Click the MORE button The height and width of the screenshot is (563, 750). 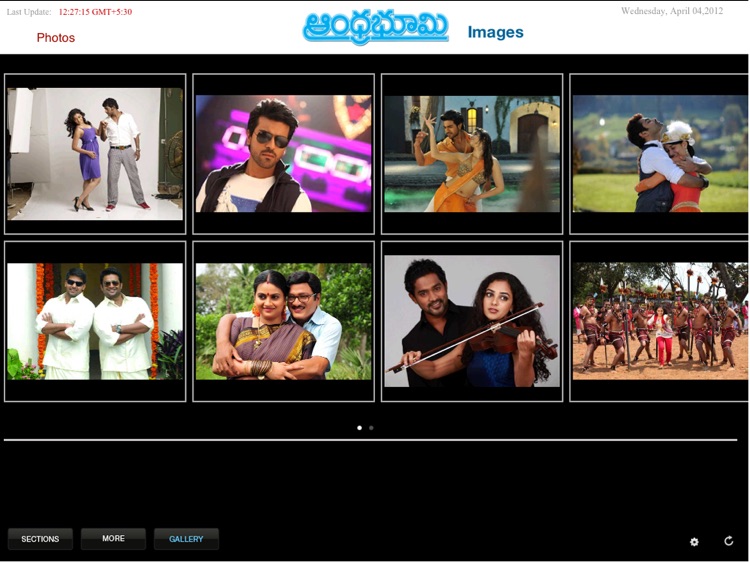(113, 539)
